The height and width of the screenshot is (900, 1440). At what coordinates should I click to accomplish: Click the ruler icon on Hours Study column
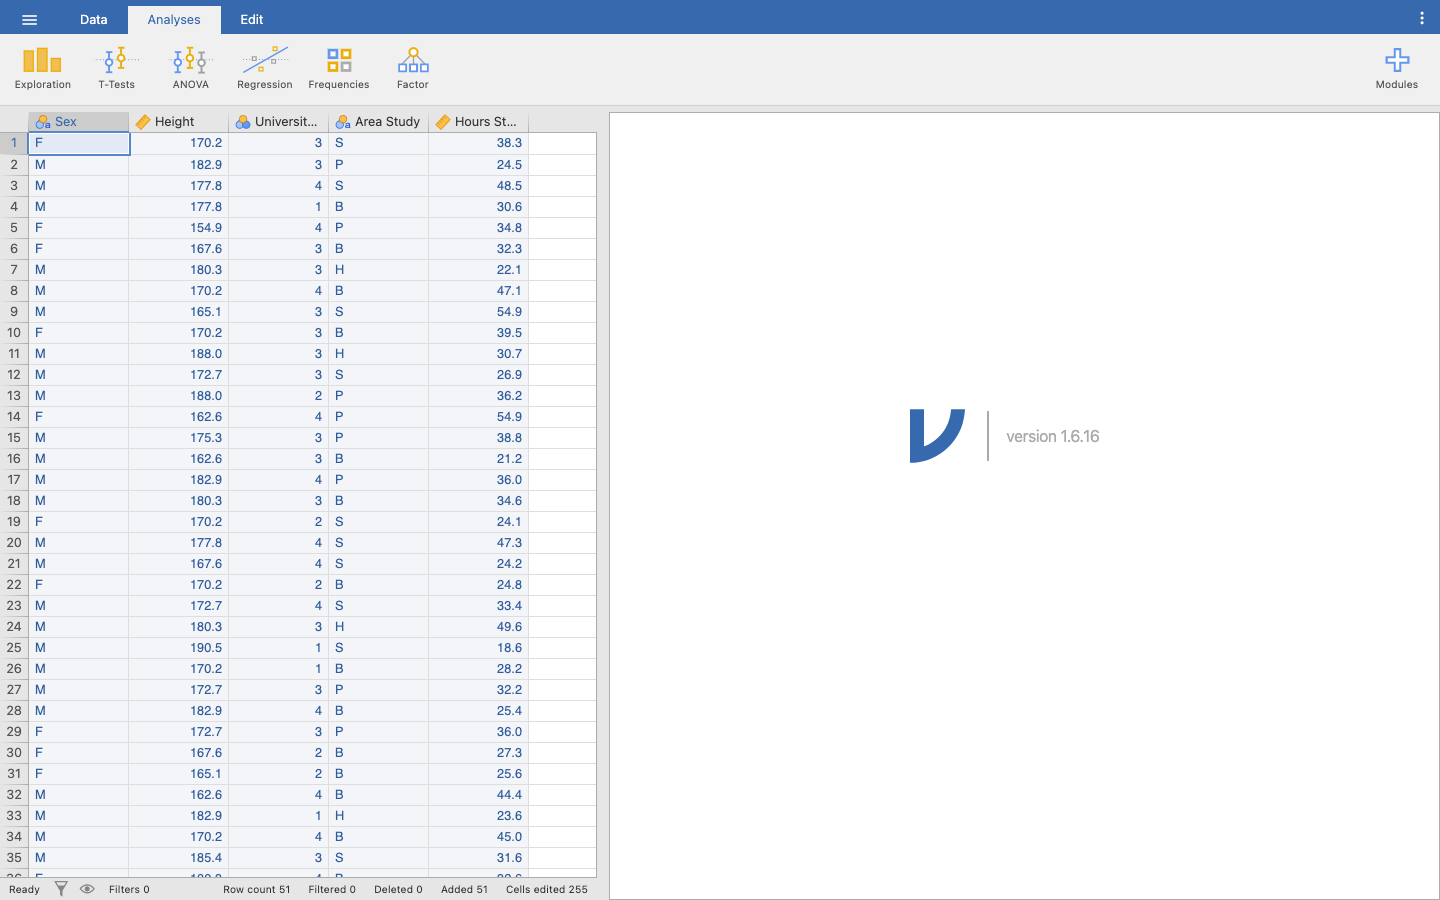click(443, 122)
